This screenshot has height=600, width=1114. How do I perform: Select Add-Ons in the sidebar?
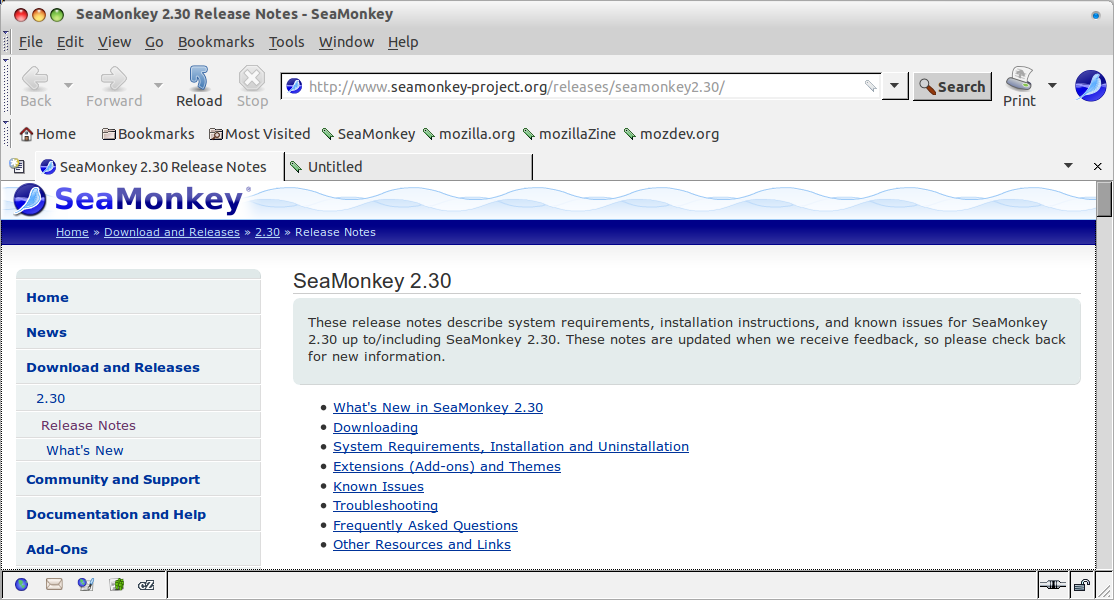coord(139,549)
